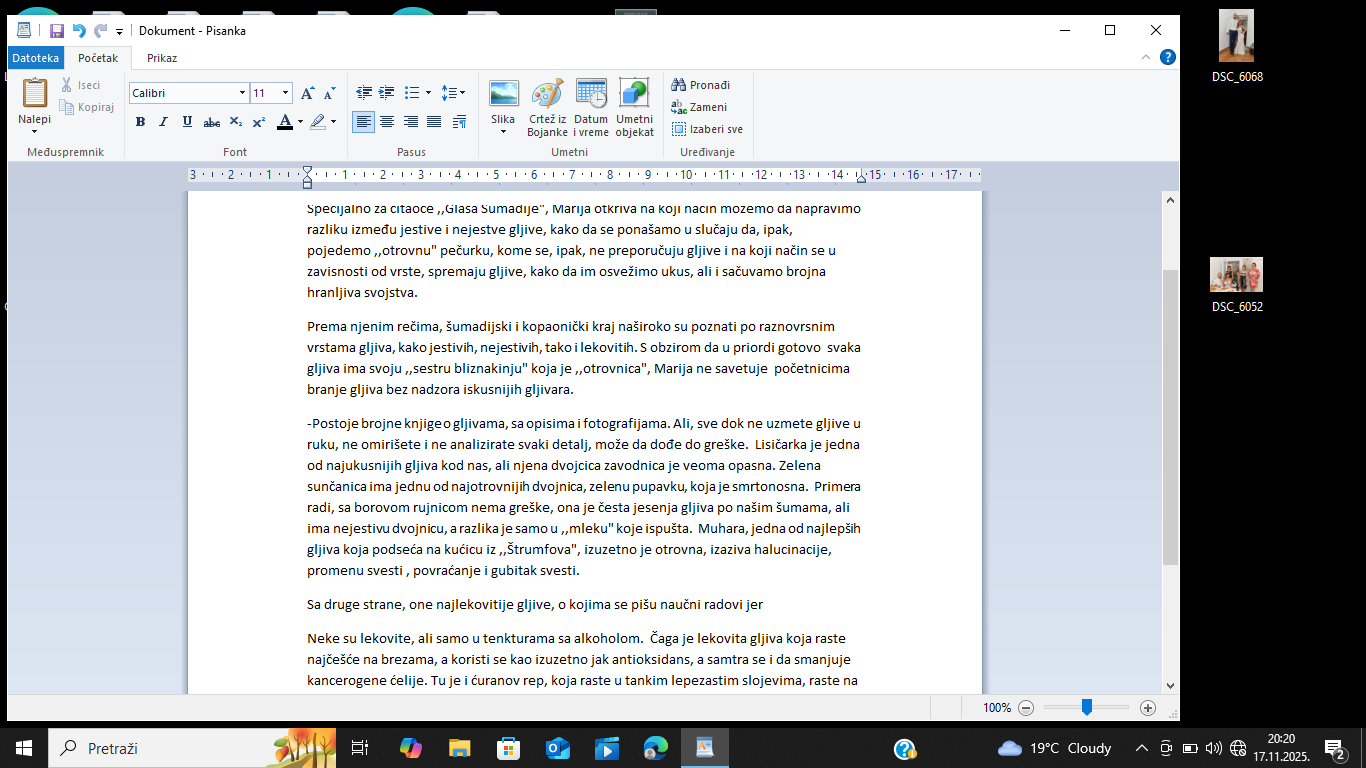Click the zoom slider handle
The width and height of the screenshot is (1366, 768).
point(1086,707)
